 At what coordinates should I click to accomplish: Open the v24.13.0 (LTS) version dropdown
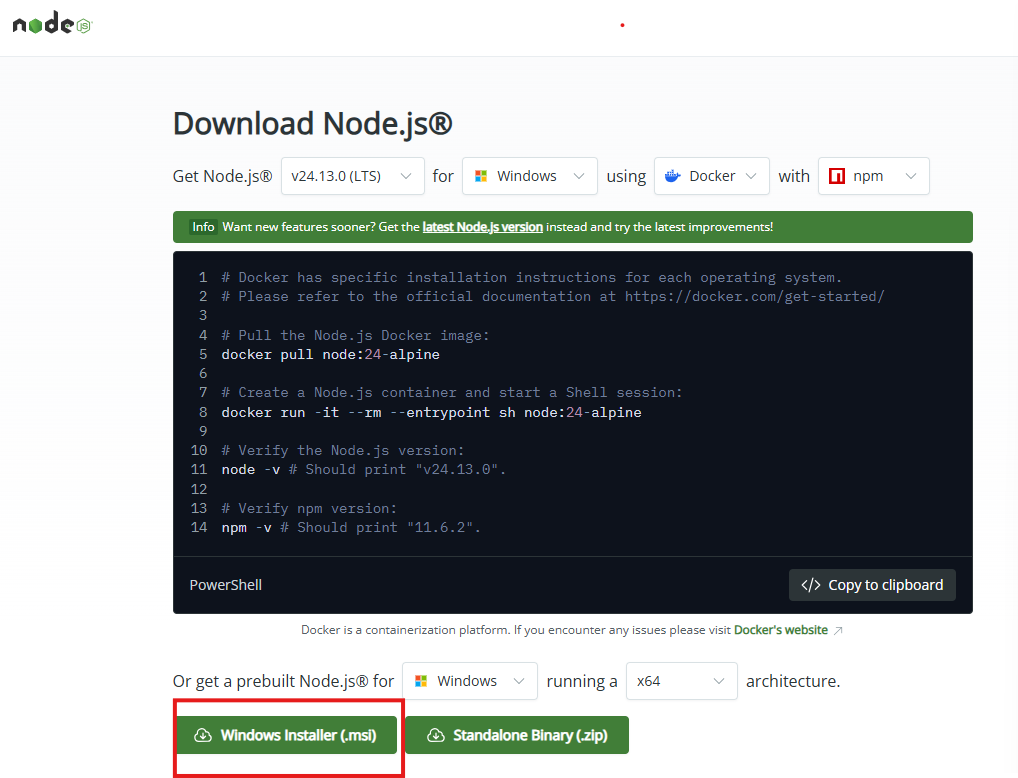(352, 176)
